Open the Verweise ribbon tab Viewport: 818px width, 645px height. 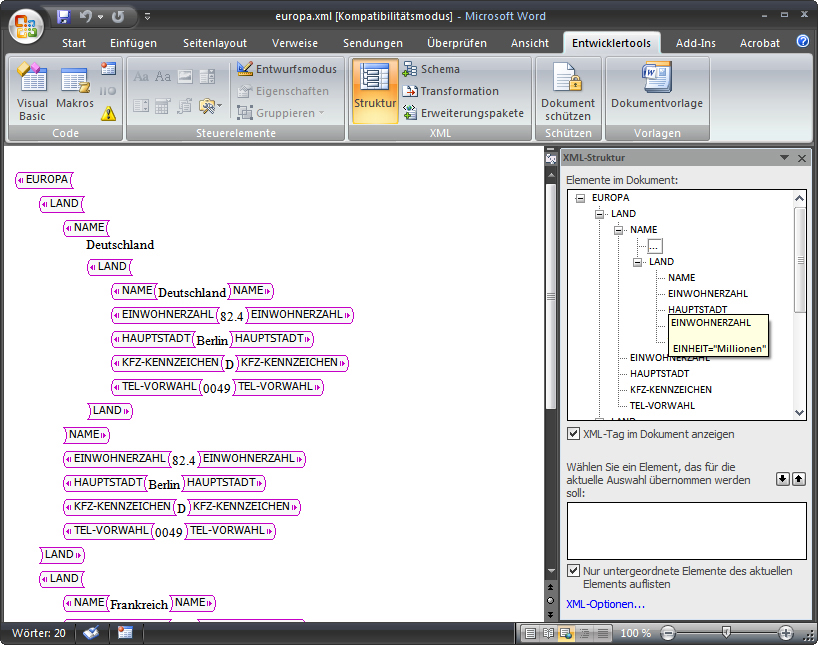pos(295,43)
